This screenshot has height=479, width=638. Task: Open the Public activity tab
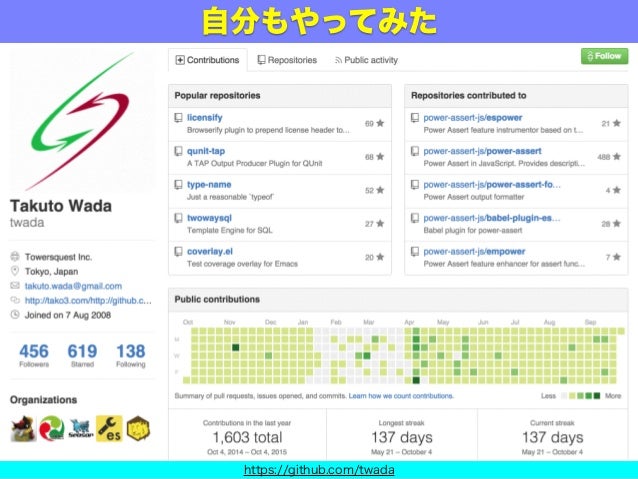coord(366,60)
